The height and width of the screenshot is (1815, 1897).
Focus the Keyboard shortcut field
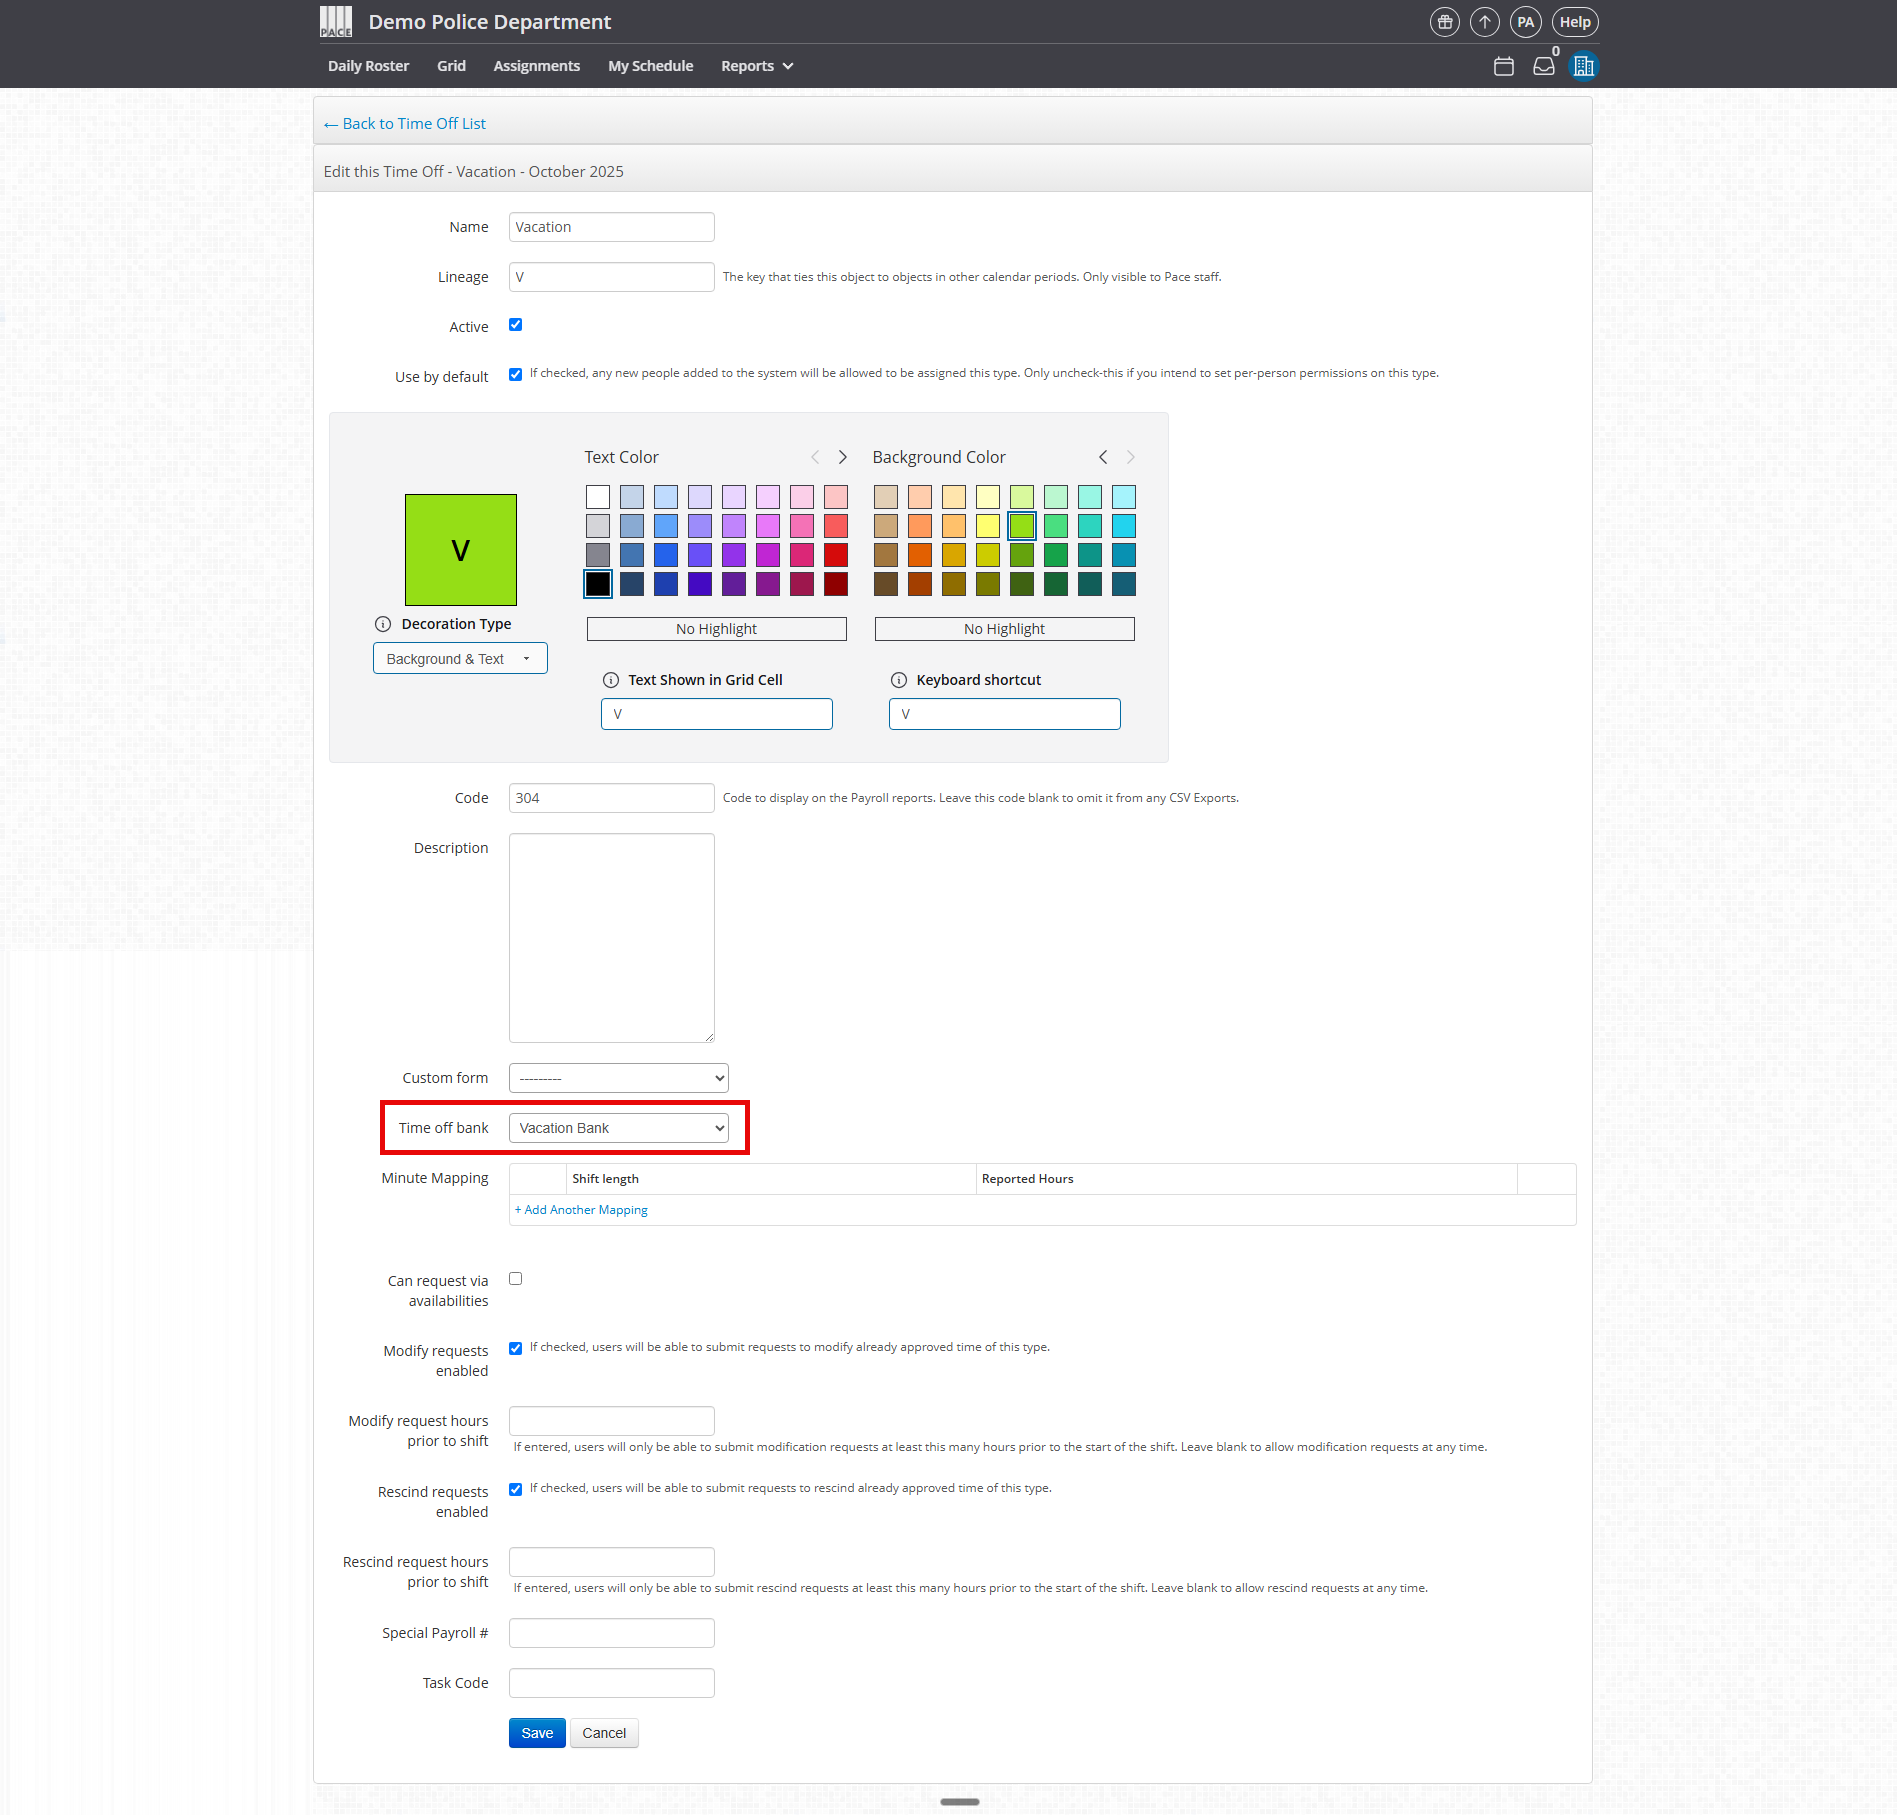(x=1005, y=714)
